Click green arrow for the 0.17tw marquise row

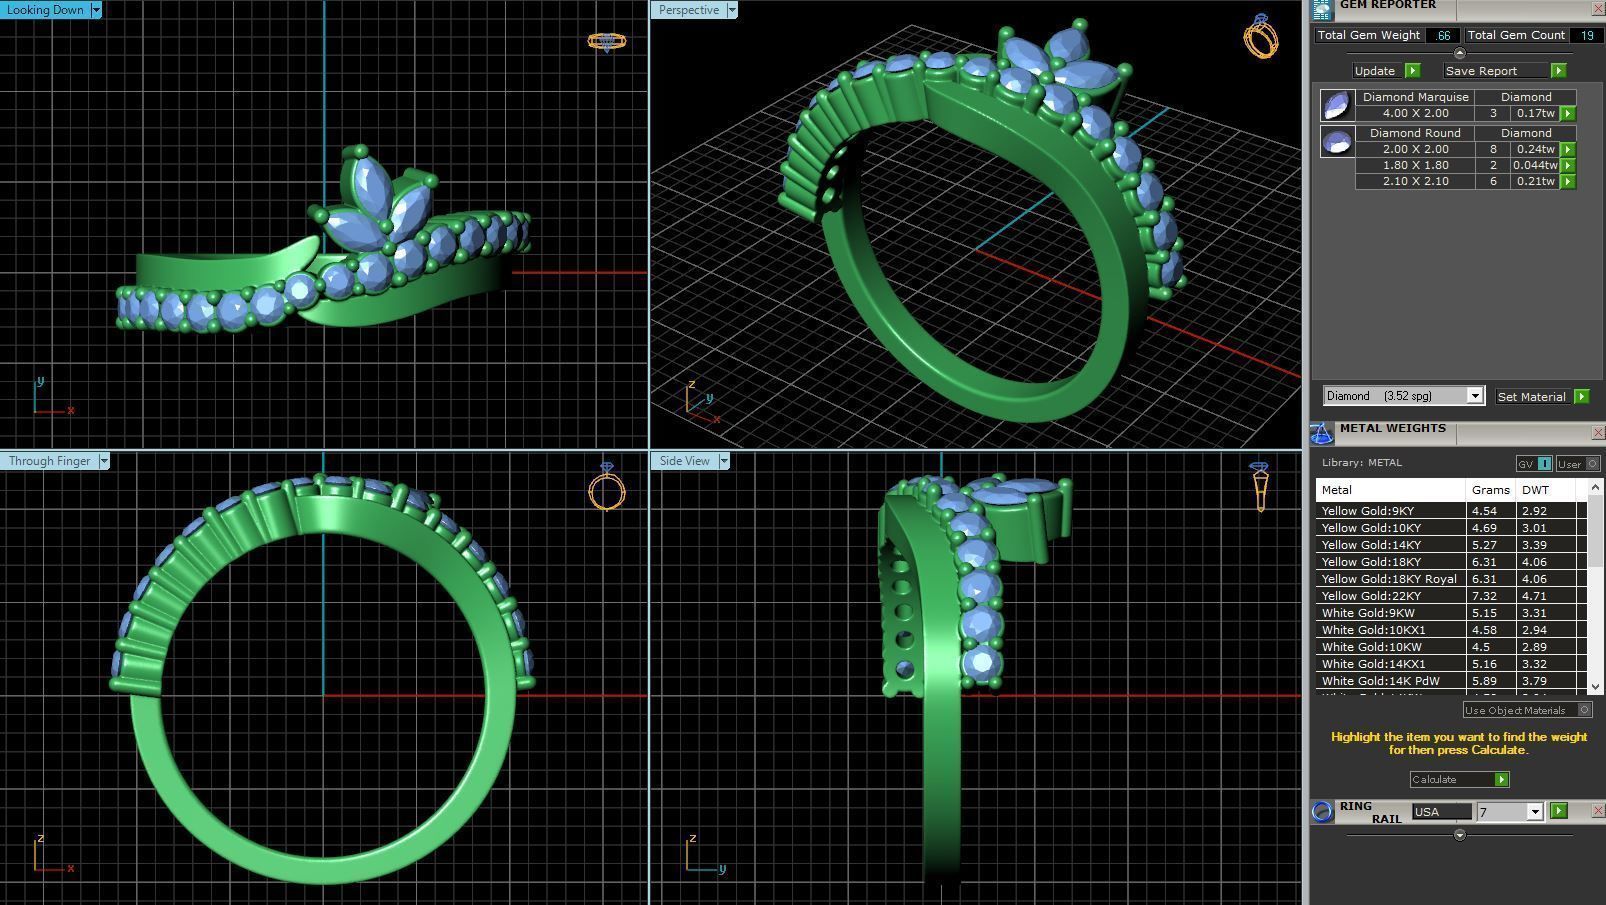click(x=1567, y=114)
